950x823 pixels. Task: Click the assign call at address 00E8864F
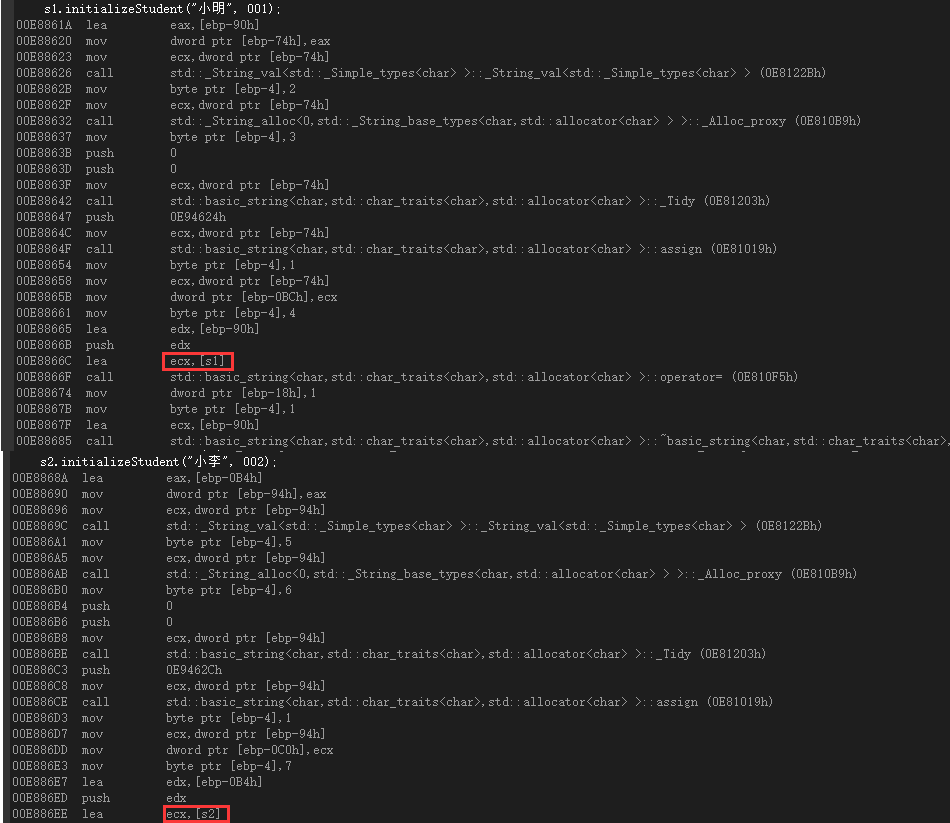396,249
